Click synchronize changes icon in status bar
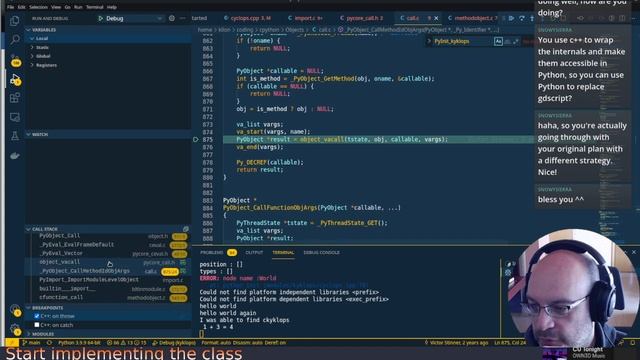640x360 pixels. click(49, 342)
